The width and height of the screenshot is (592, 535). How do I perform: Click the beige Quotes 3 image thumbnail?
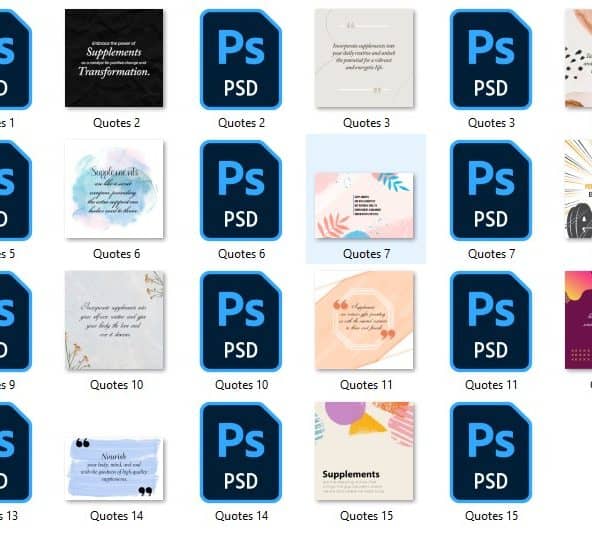364,58
